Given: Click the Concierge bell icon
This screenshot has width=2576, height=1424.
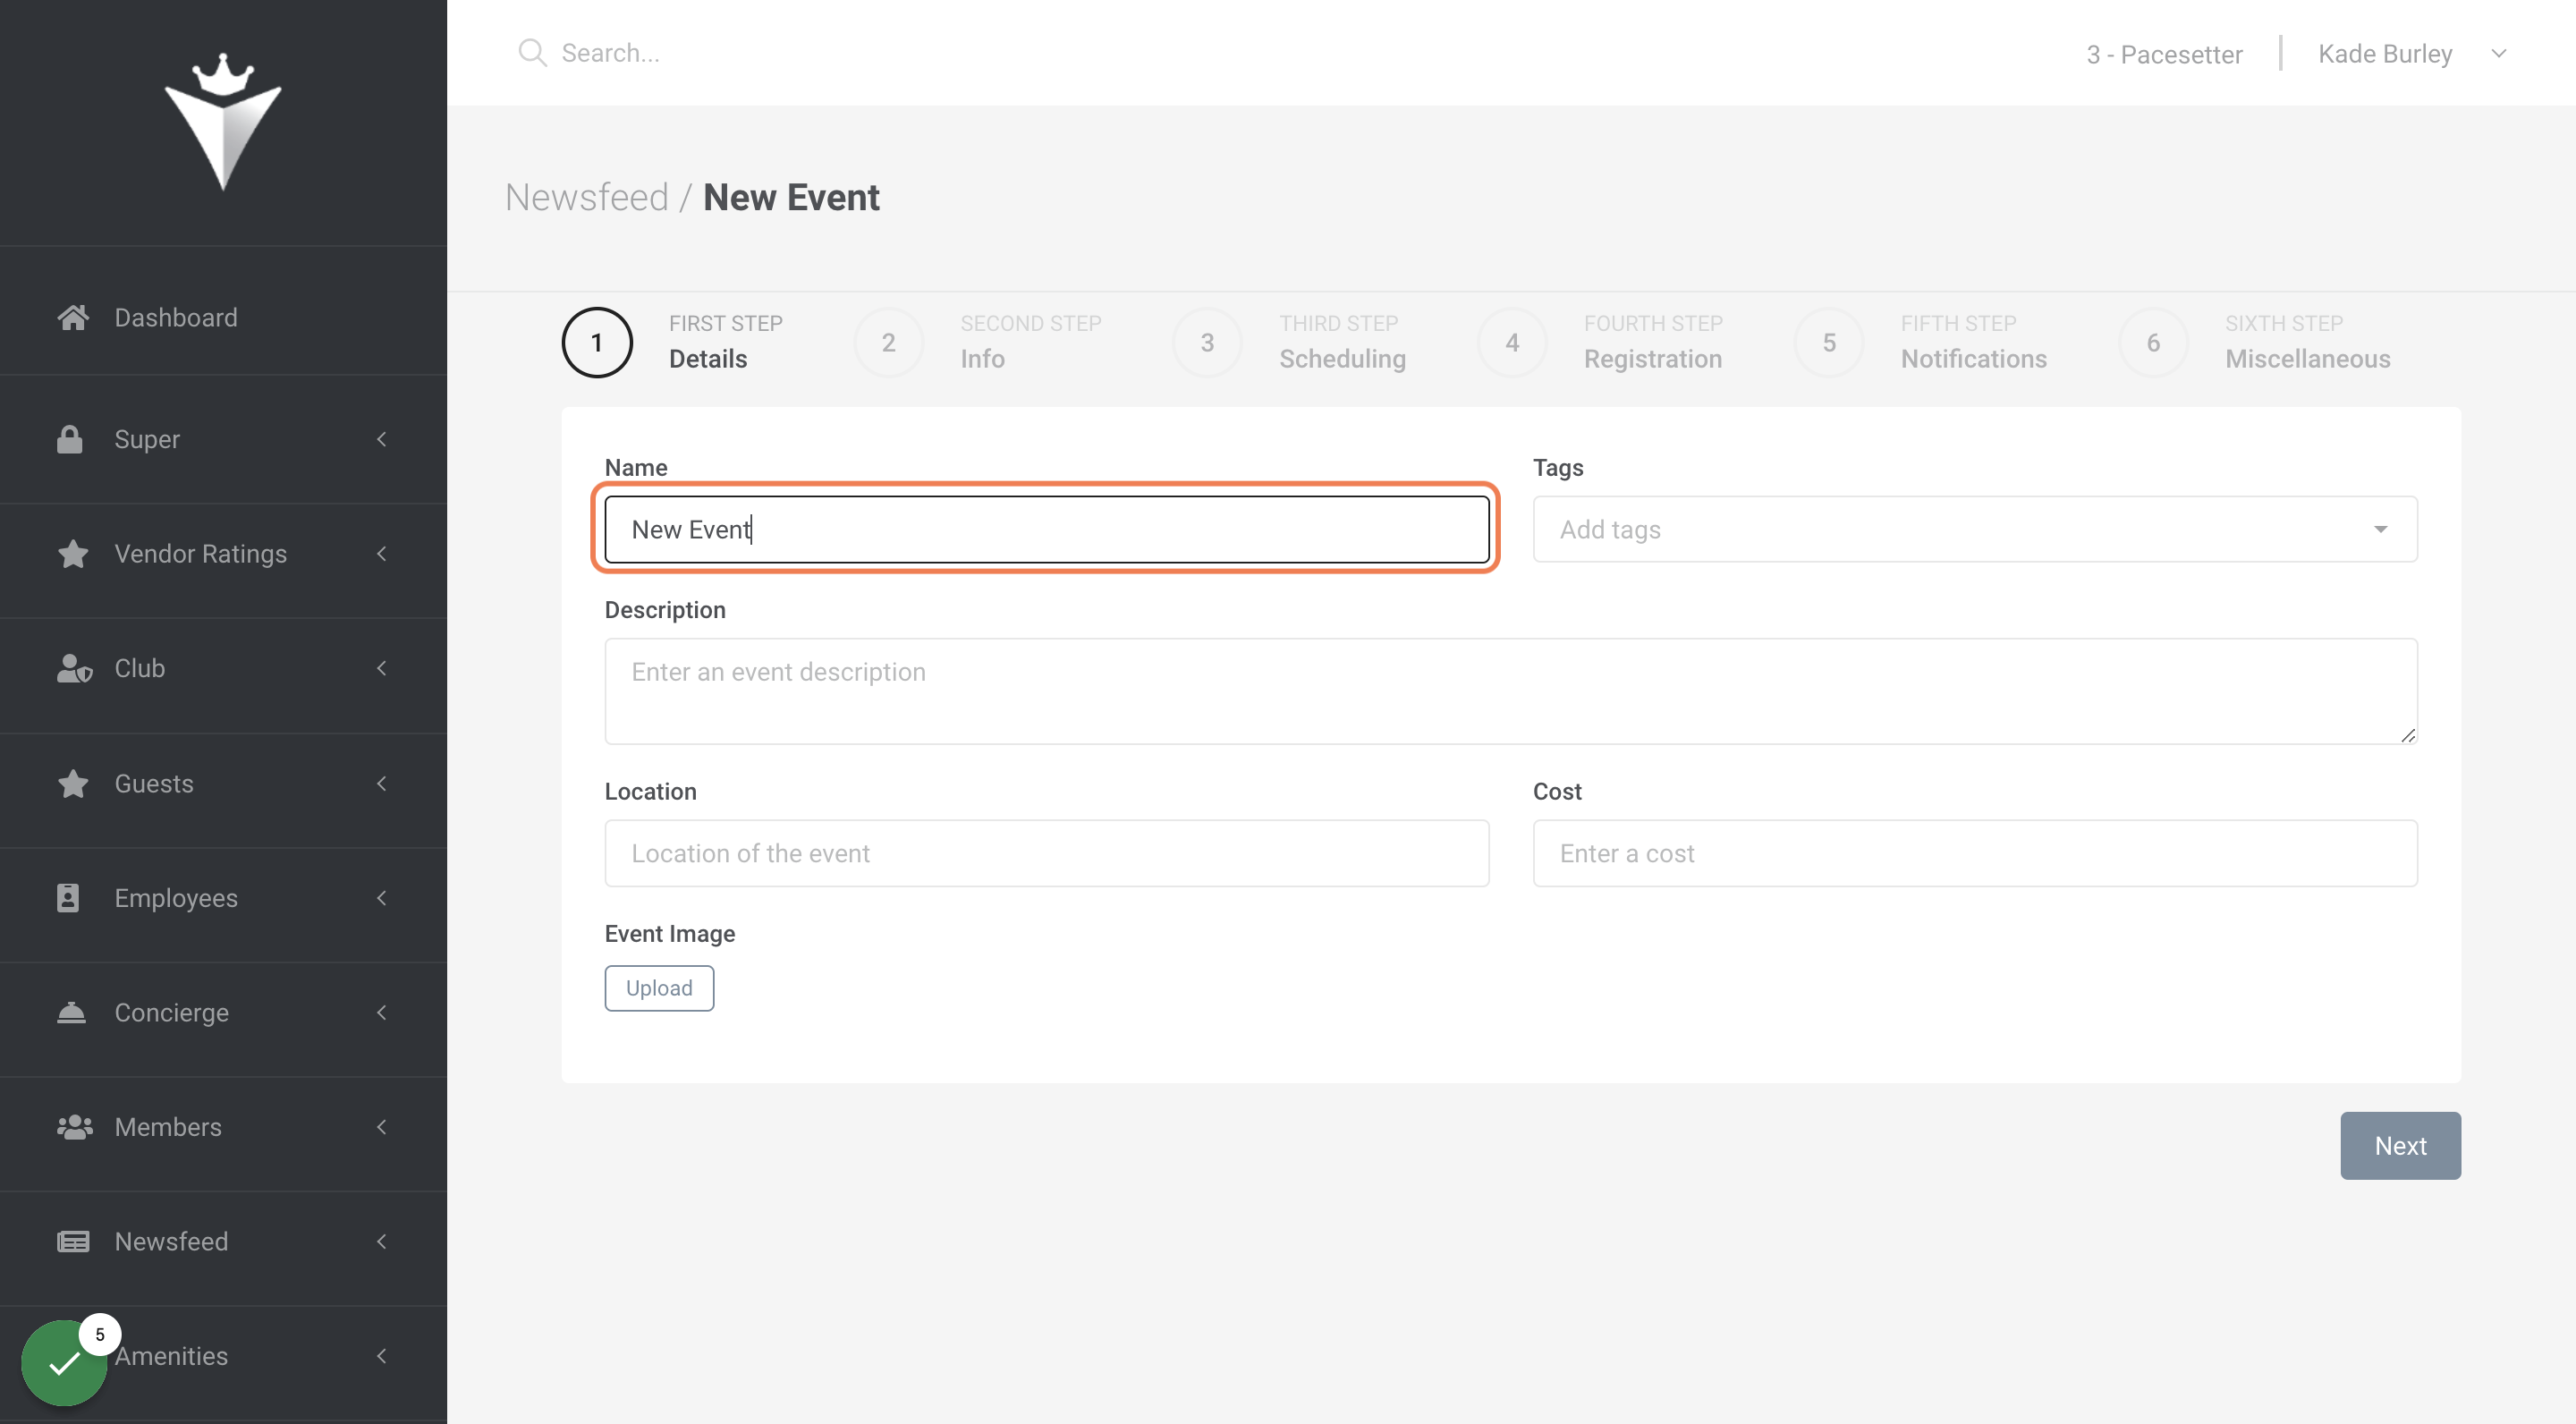Looking at the screenshot, I should pyautogui.click(x=71, y=1012).
